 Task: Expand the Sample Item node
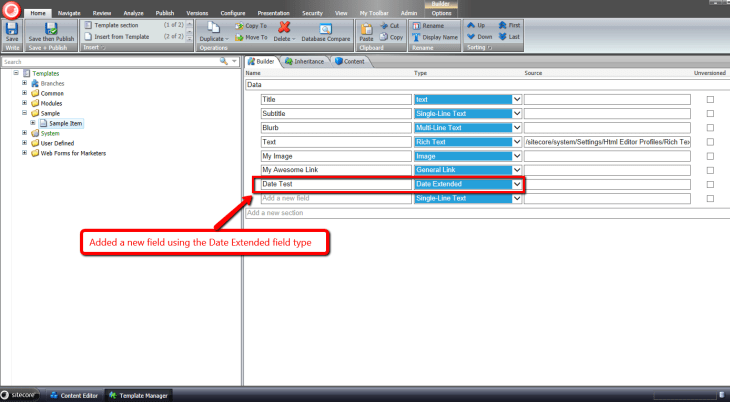tap(33, 123)
